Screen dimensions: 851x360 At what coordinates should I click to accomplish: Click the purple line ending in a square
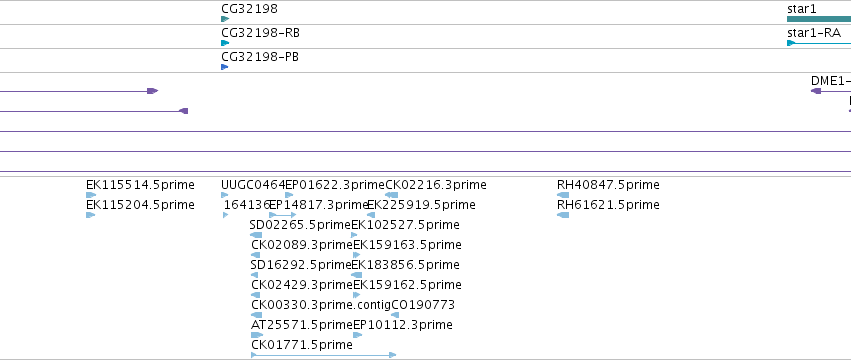tap(94, 111)
